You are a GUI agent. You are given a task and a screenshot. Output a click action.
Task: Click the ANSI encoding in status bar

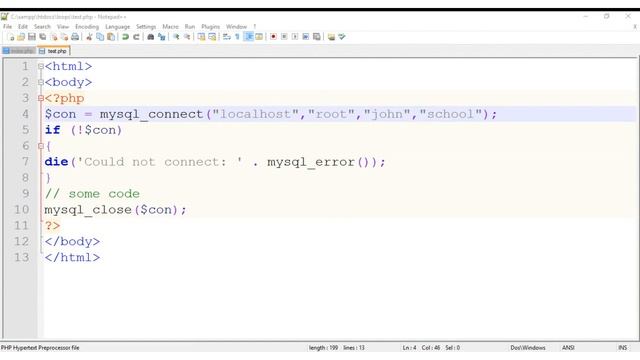pos(568,348)
